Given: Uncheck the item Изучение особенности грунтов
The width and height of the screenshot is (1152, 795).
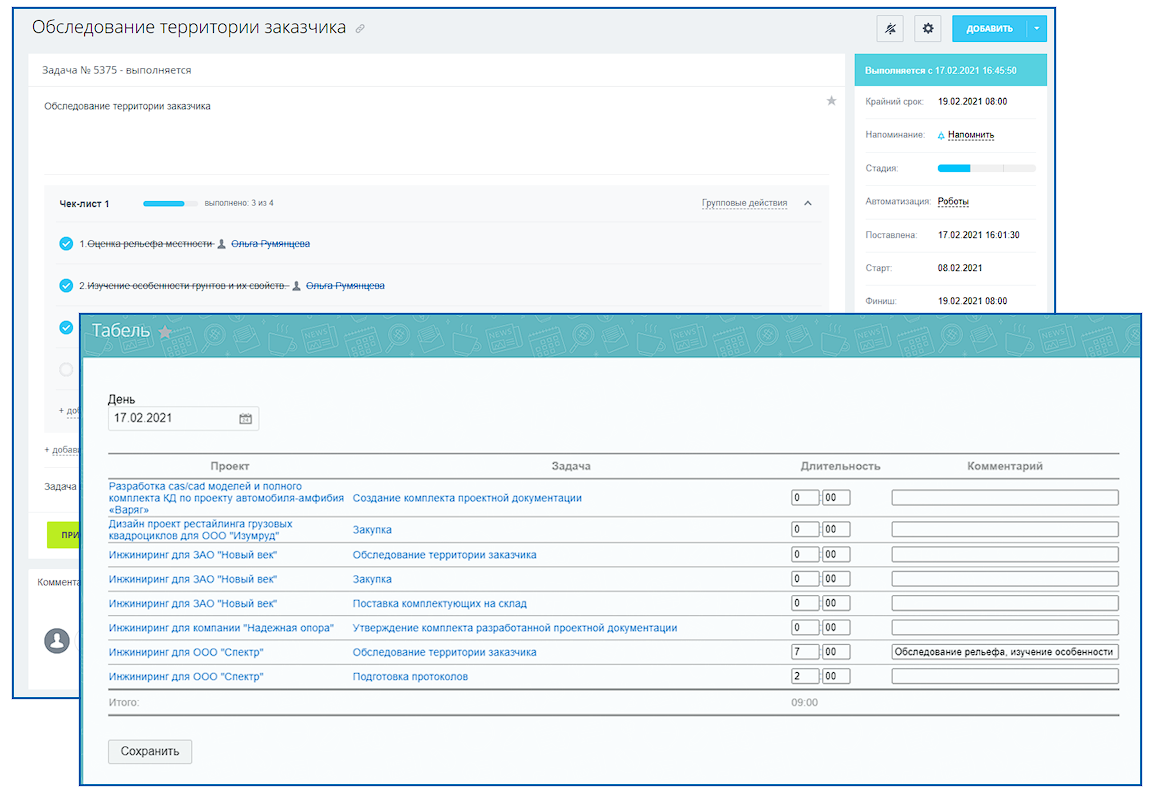Looking at the screenshot, I should 66,286.
